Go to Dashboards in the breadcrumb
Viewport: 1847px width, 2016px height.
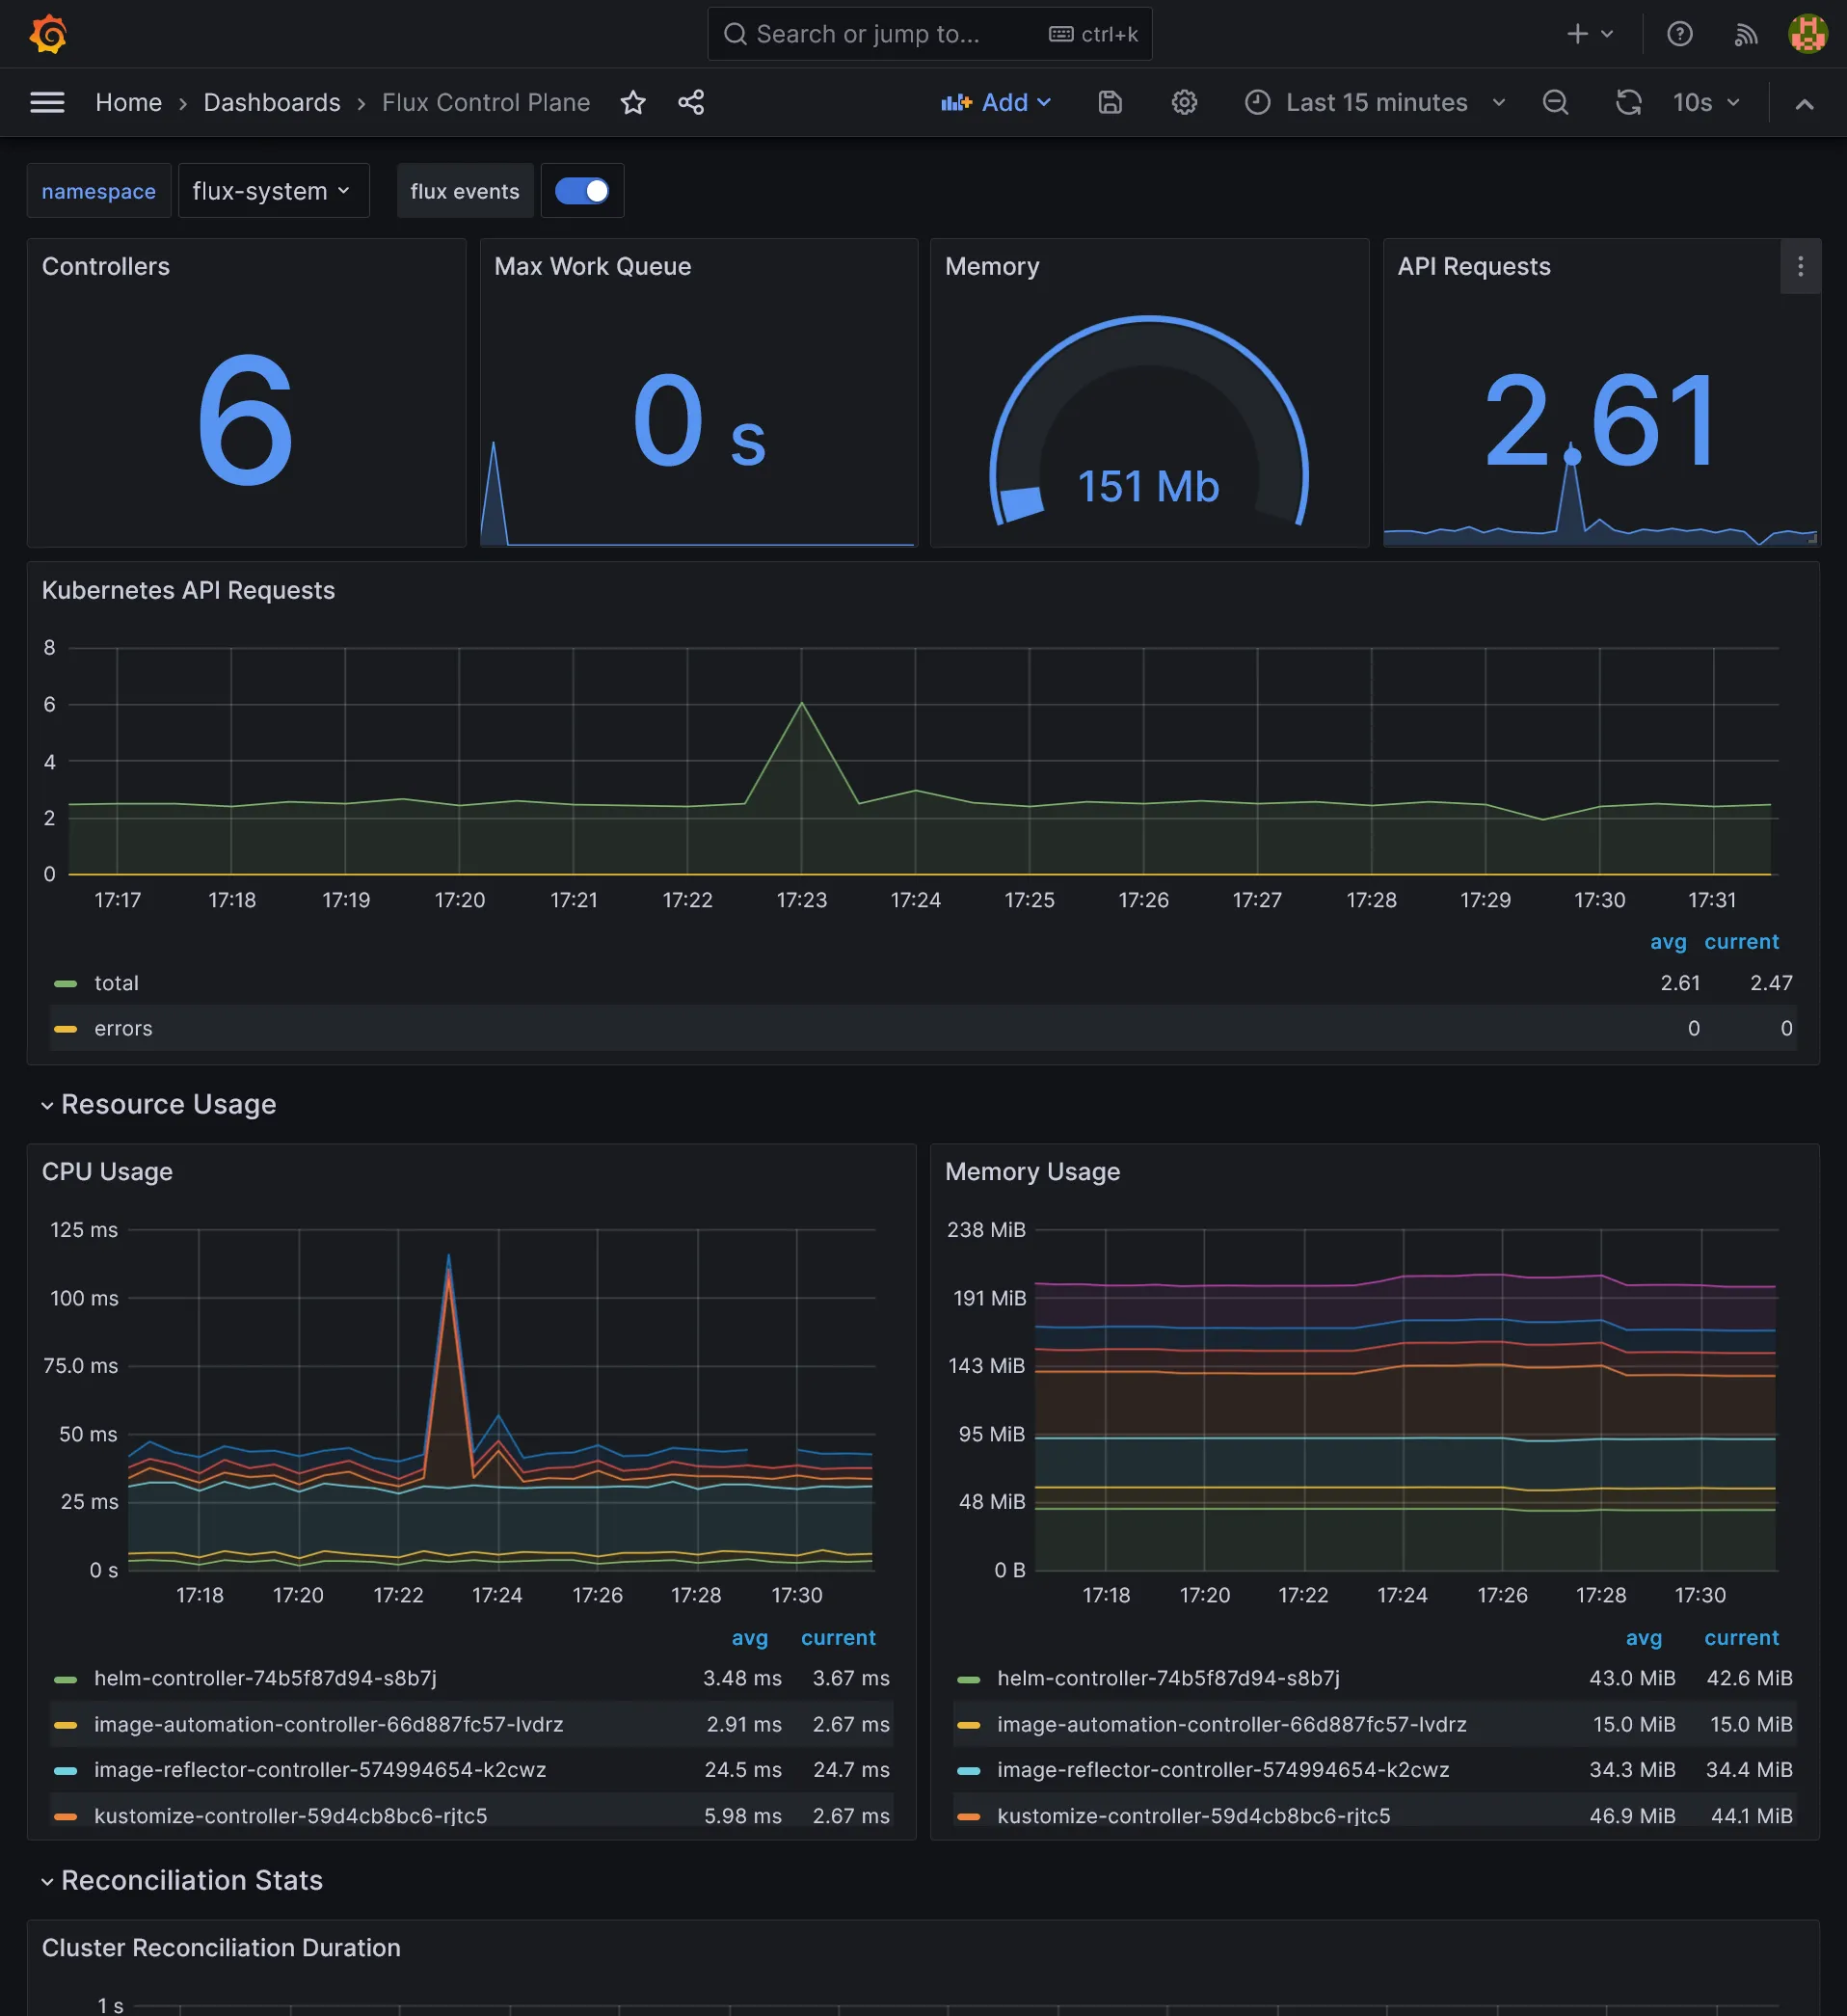(272, 102)
